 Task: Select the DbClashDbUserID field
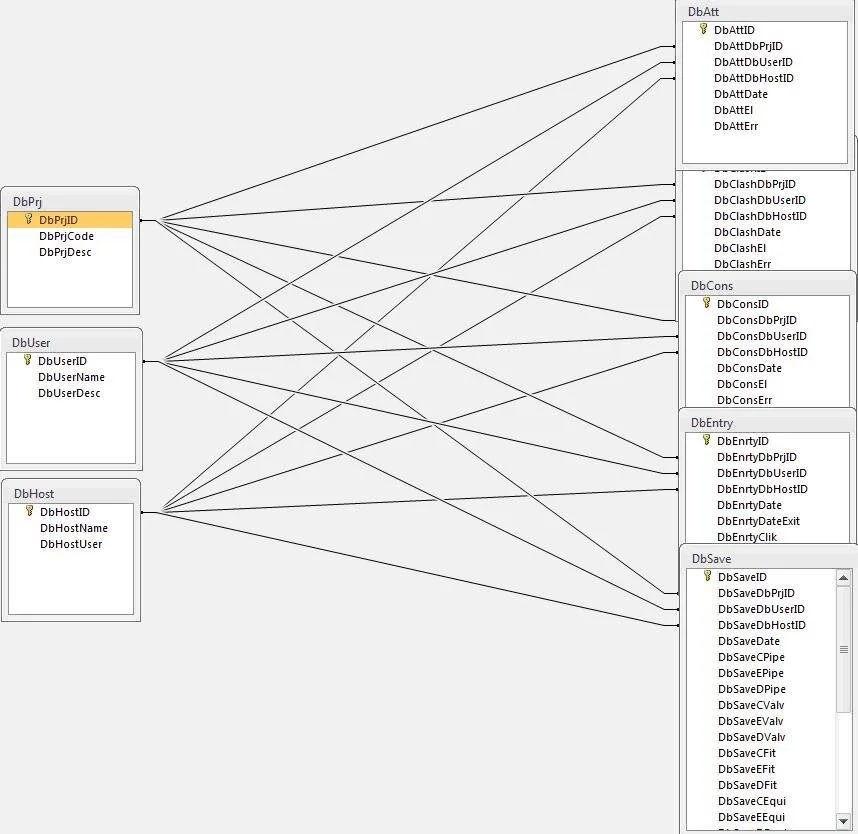[759, 200]
